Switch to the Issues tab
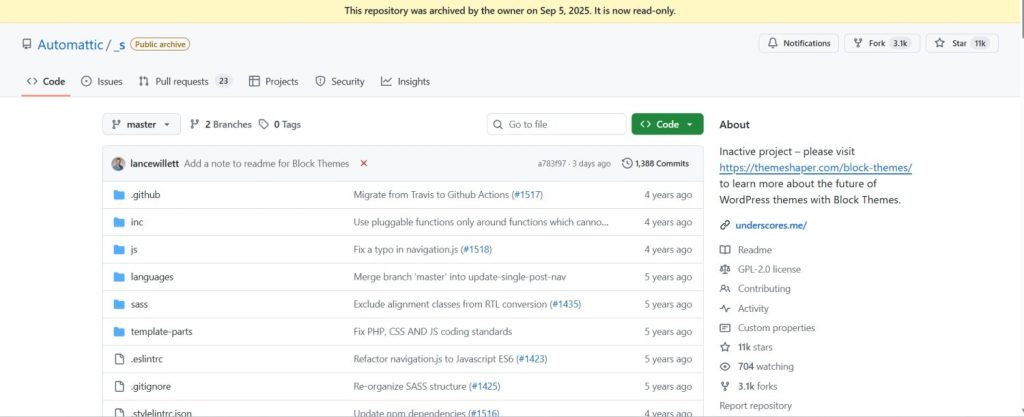1024x417 pixels. (x=102, y=81)
